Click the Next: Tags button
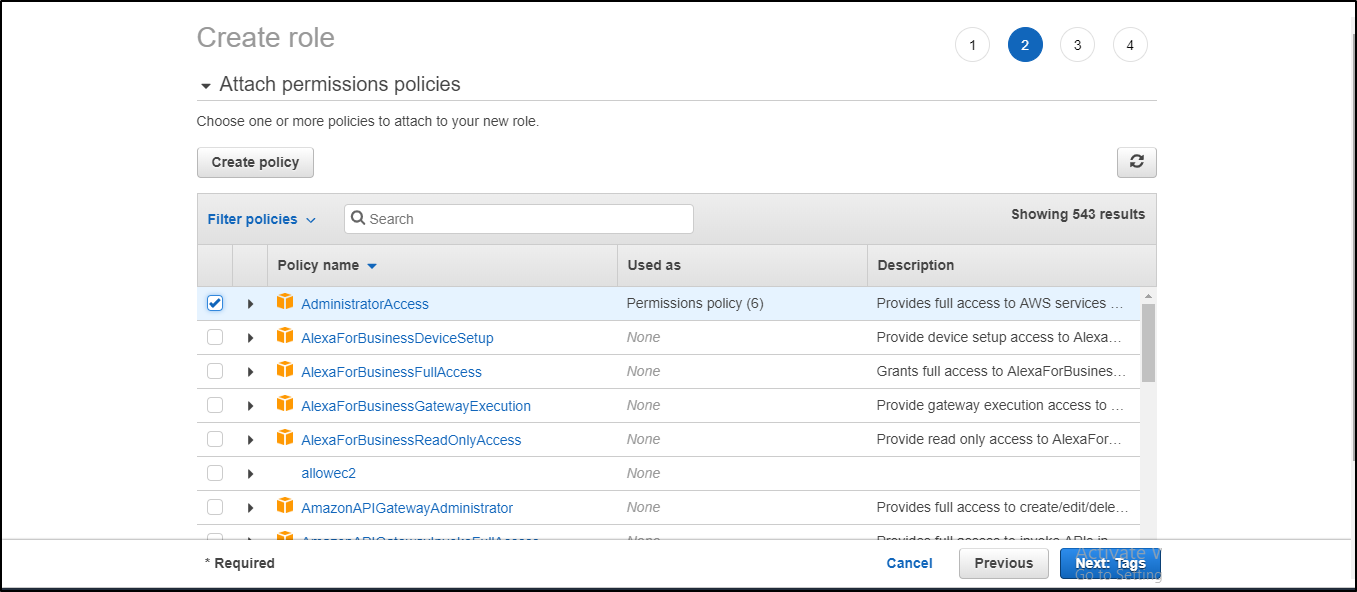The height and width of the screenshot is (592, 1357). pyautogui.click(x=1110, y=563)
